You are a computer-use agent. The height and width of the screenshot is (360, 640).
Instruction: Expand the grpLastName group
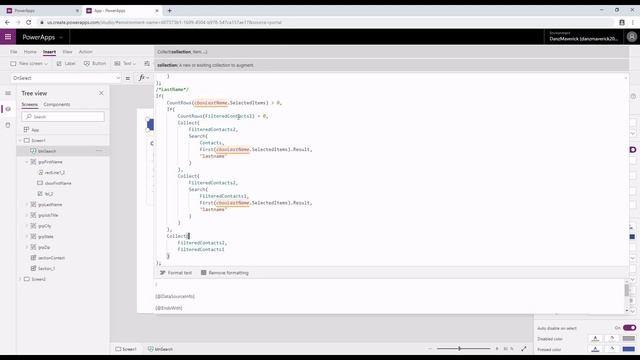pos(27,204)
